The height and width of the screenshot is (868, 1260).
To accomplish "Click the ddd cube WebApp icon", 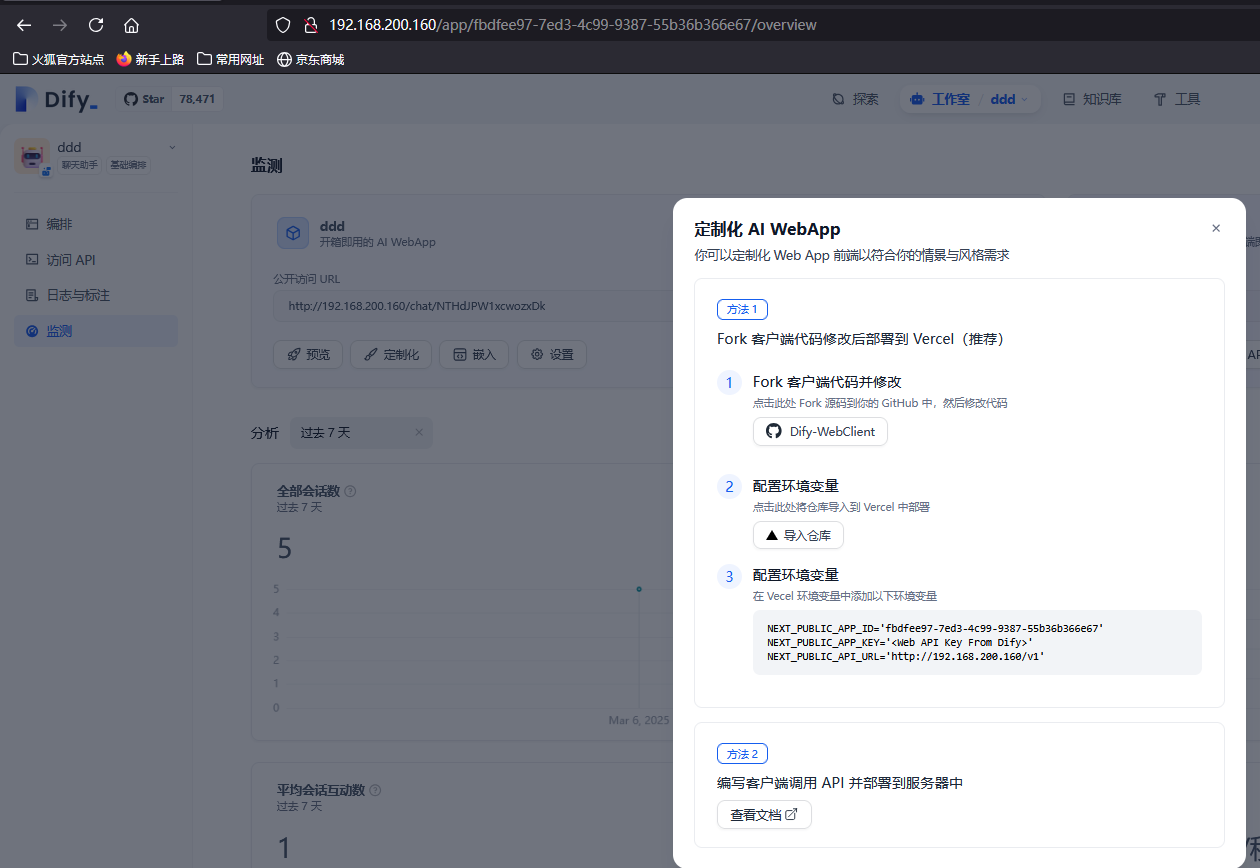I will (293, 233).
